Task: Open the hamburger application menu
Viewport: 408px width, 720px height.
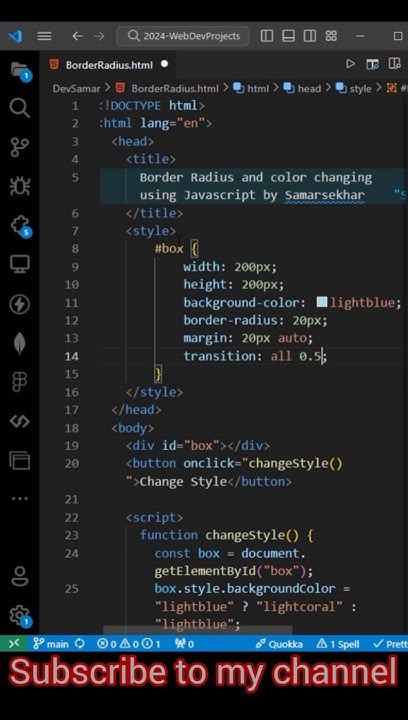Action: pos(45,36)
